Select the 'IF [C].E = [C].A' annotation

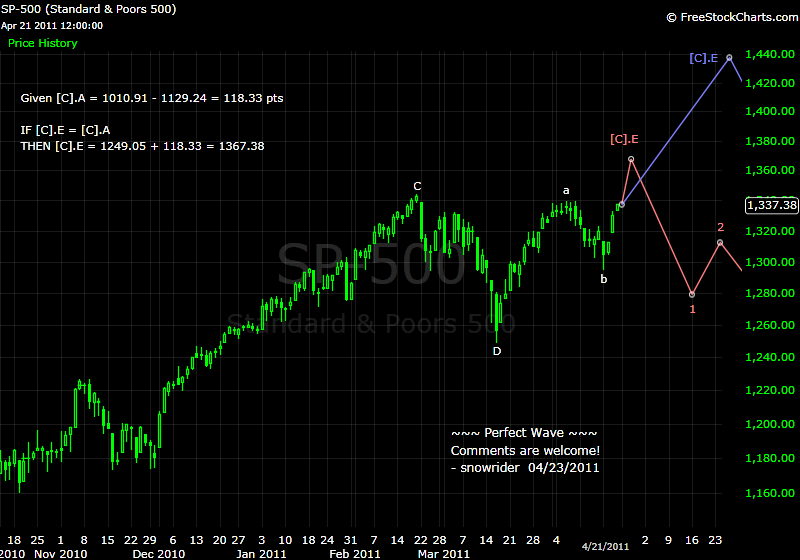[65, 130]
